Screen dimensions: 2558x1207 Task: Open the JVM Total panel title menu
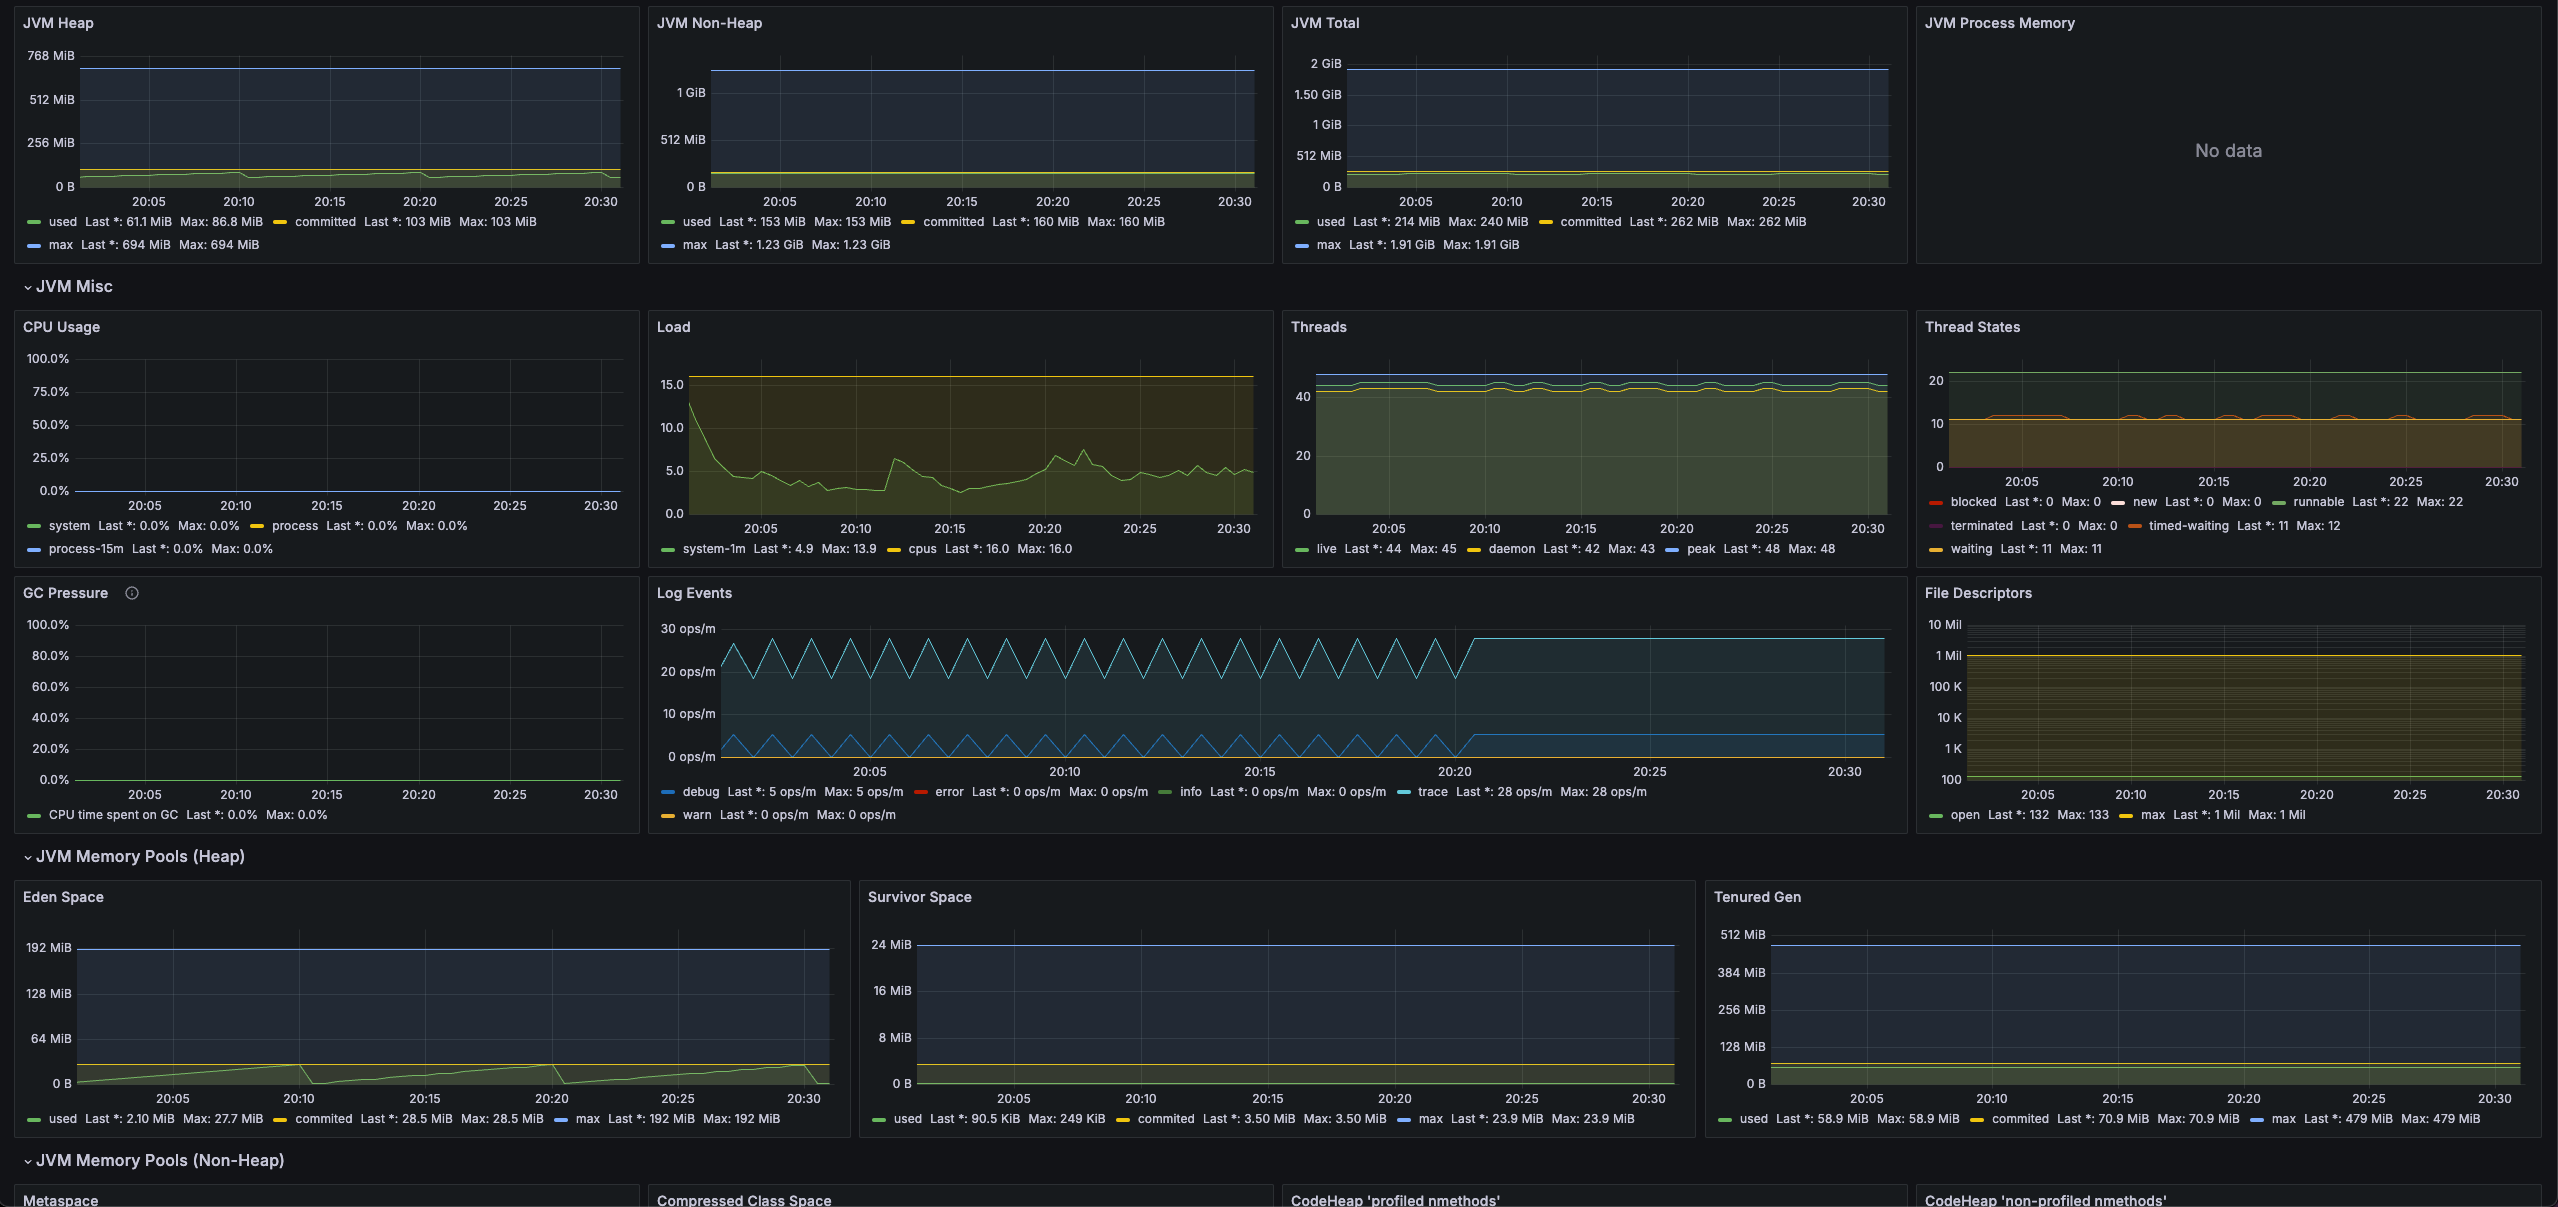pyautogui.click(x=1324, y=23)
